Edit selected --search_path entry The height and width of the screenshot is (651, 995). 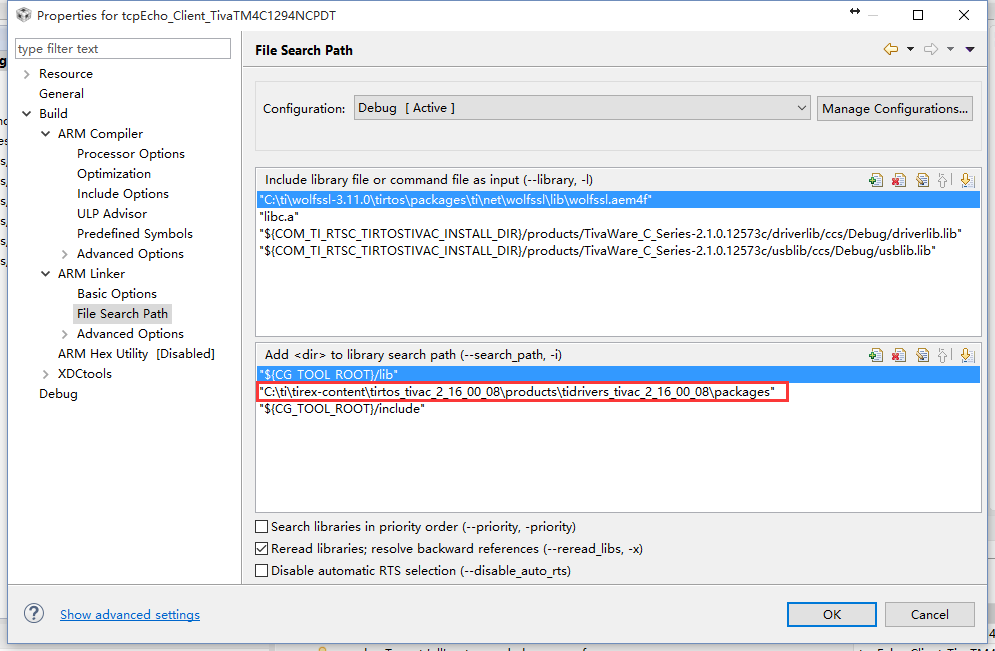click(922, 355)
